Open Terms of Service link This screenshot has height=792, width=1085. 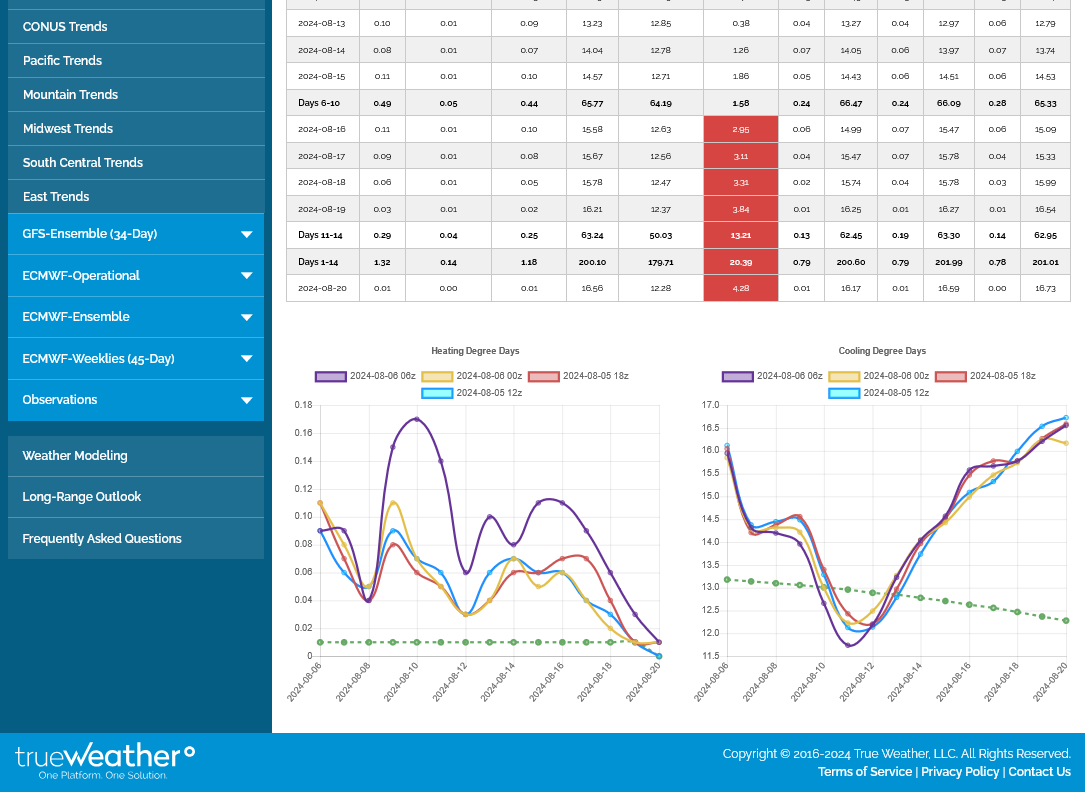tap(865, 772)
